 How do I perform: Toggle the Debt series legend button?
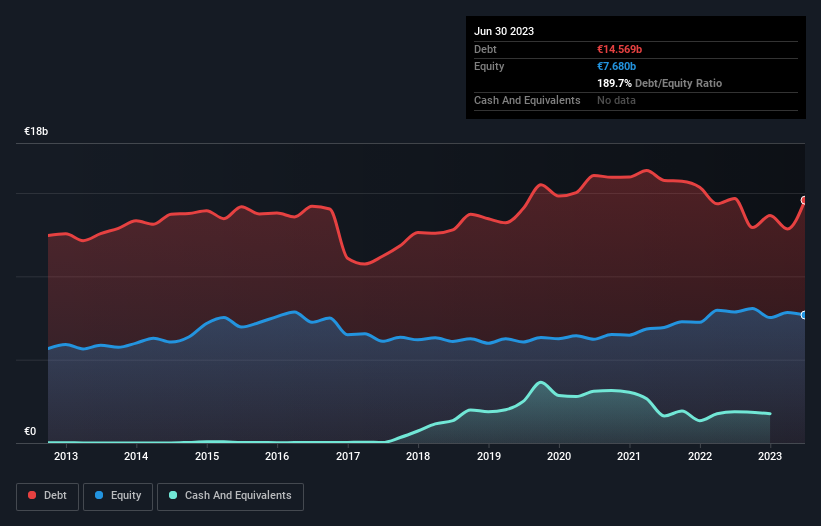click(48, 496)
